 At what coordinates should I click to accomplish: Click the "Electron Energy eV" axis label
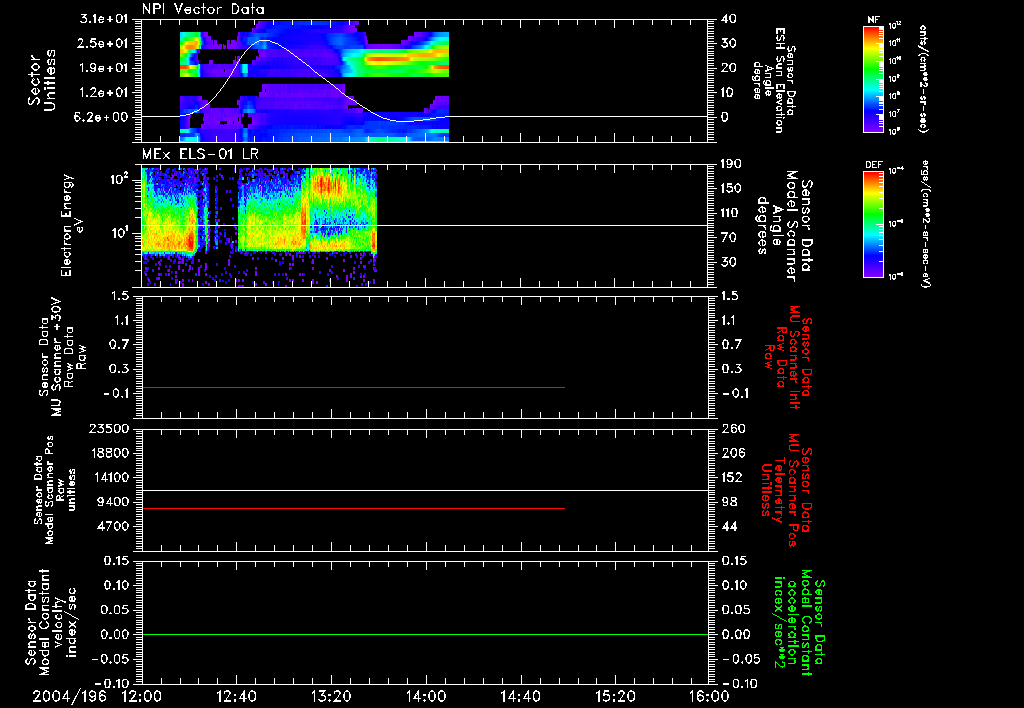(73, 225)
